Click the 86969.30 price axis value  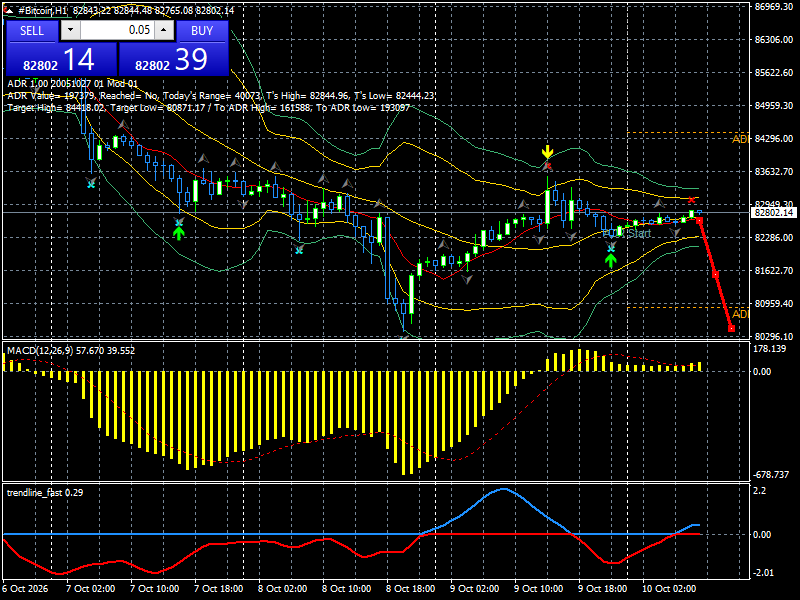click(773, 7)
